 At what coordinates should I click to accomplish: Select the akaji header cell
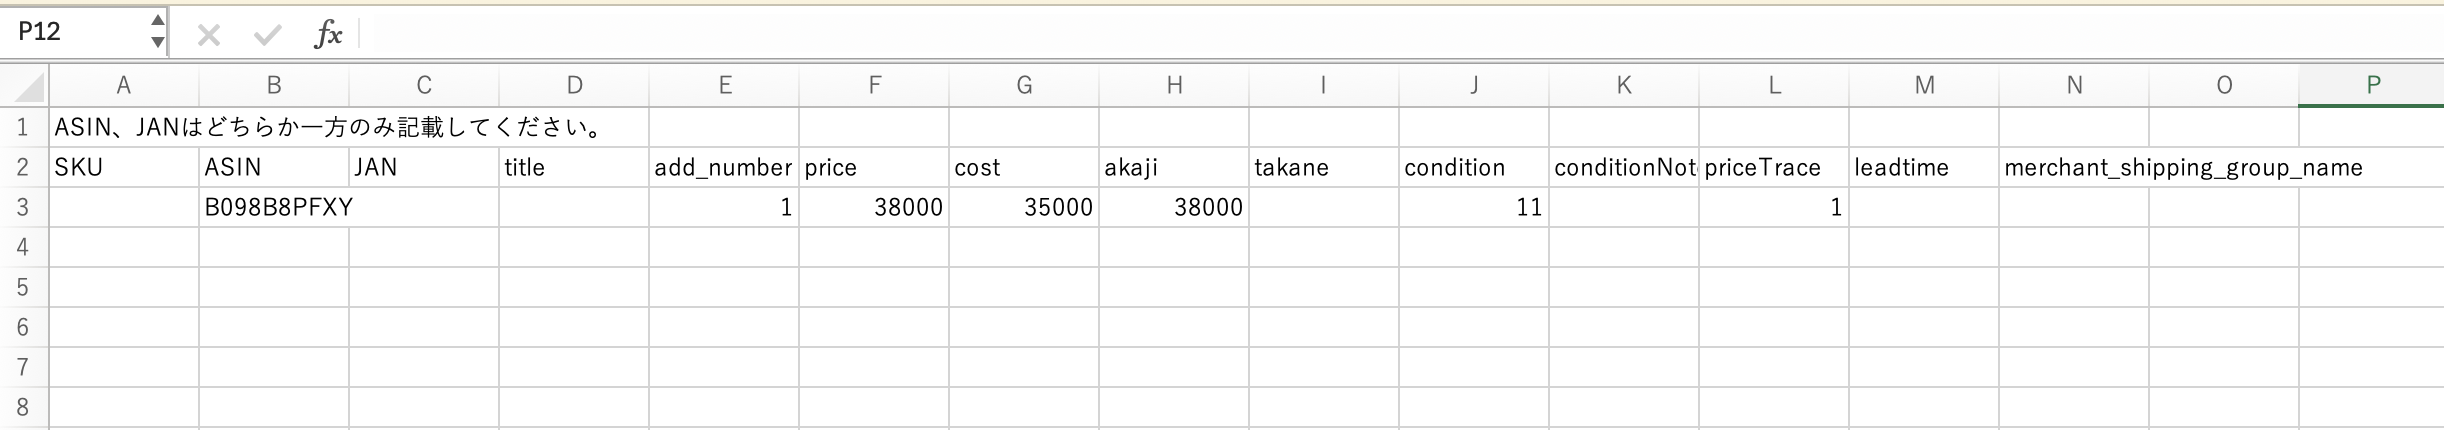[x=1174, y=167]
